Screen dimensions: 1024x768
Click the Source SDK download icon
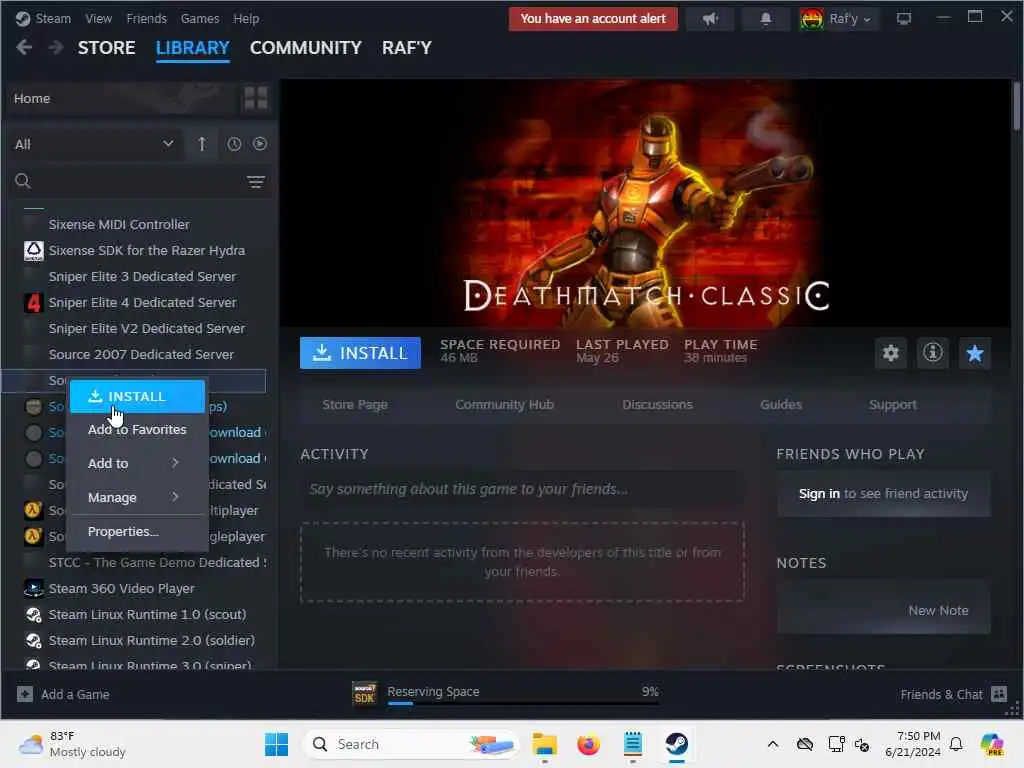364,694
